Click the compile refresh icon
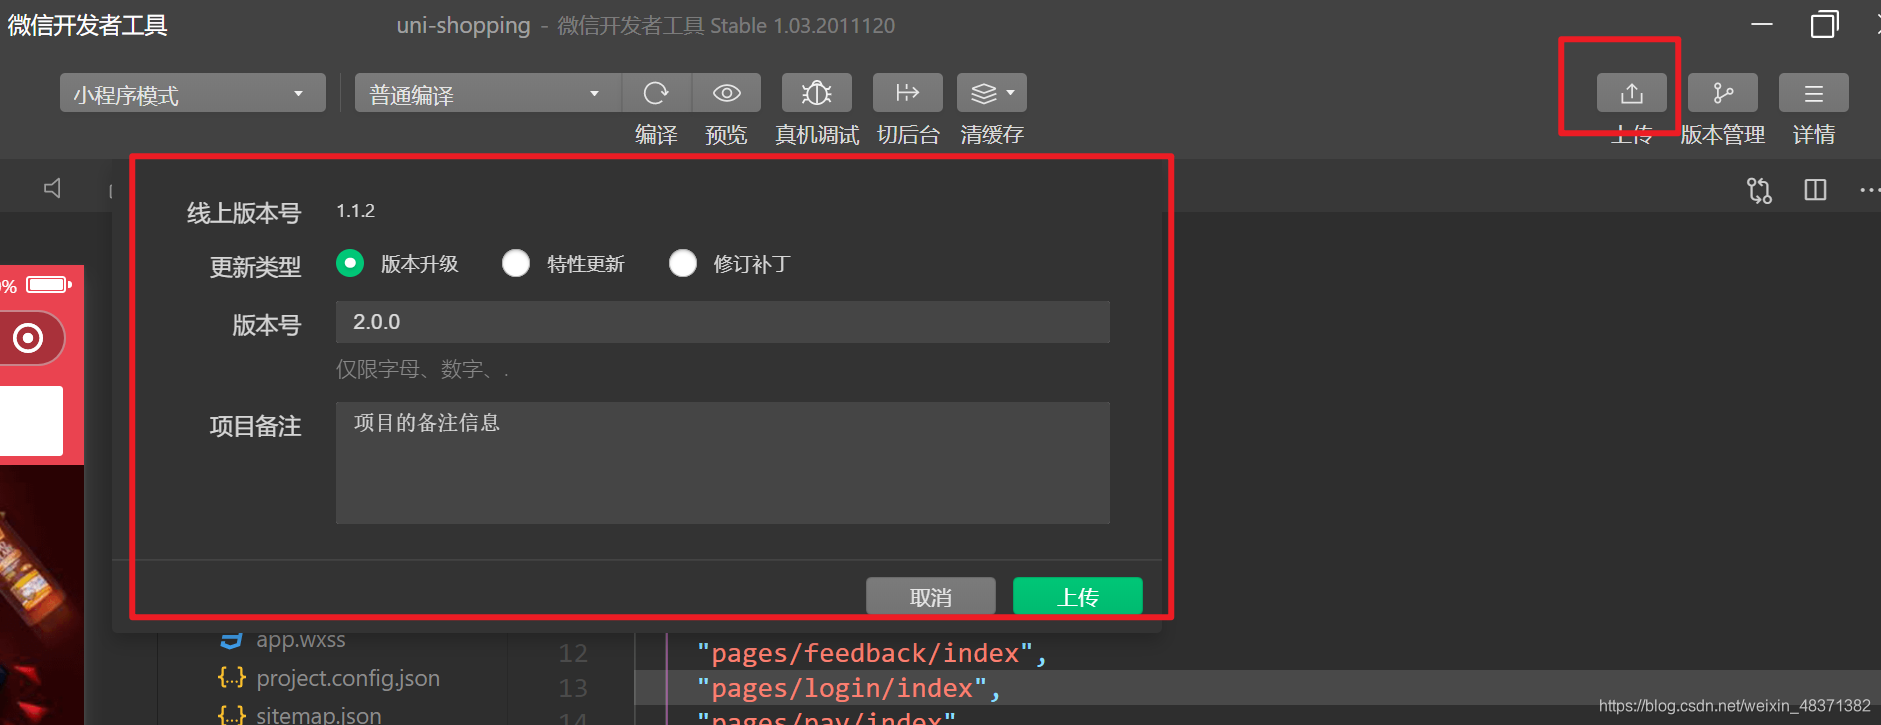1881x725 pixels. coord(656,93)
